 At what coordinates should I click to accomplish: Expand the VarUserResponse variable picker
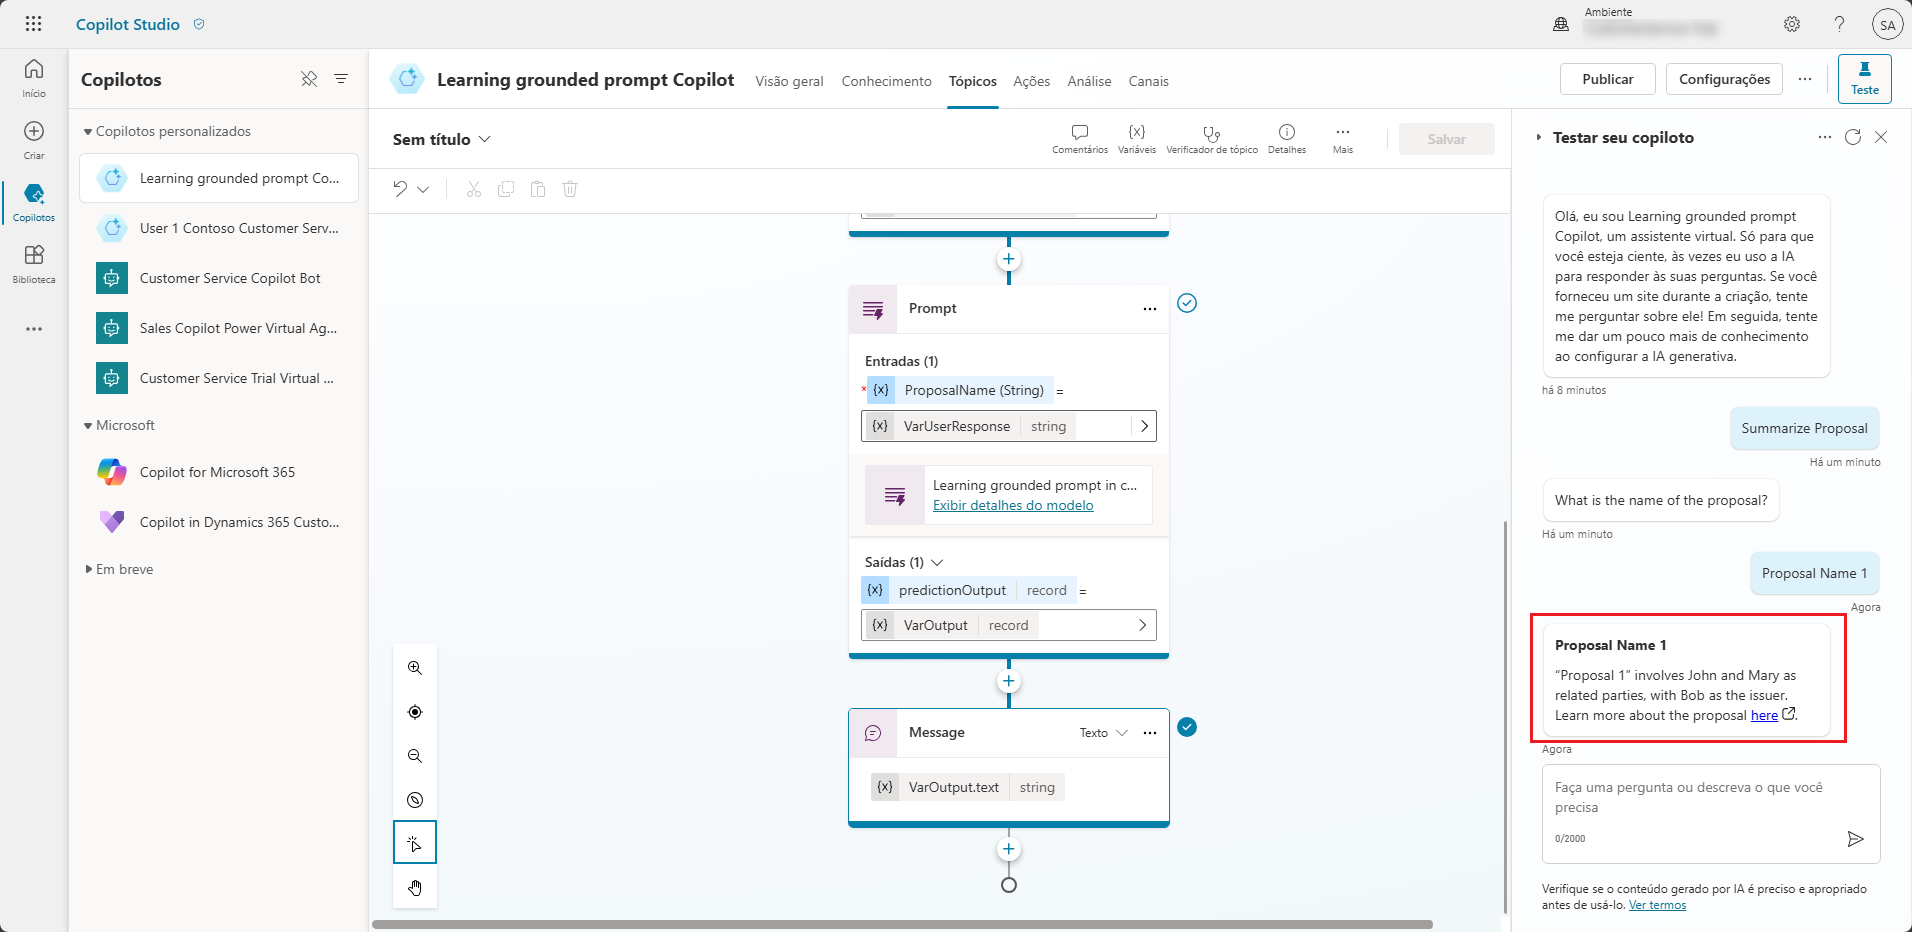point(1144,426)
